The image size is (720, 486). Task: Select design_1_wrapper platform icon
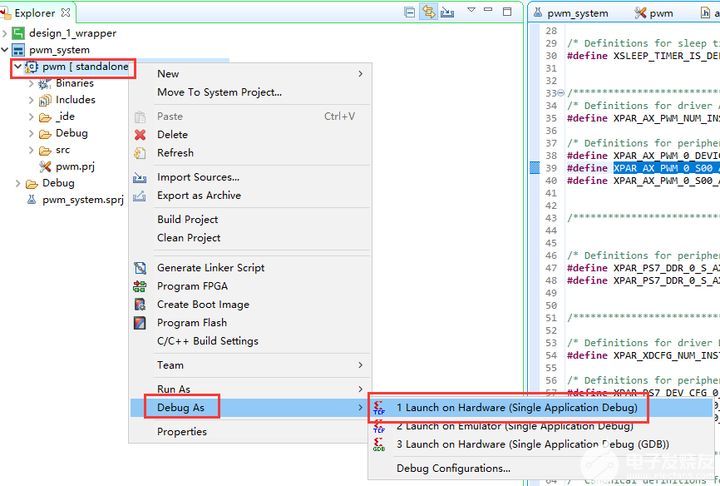(18, 33)
